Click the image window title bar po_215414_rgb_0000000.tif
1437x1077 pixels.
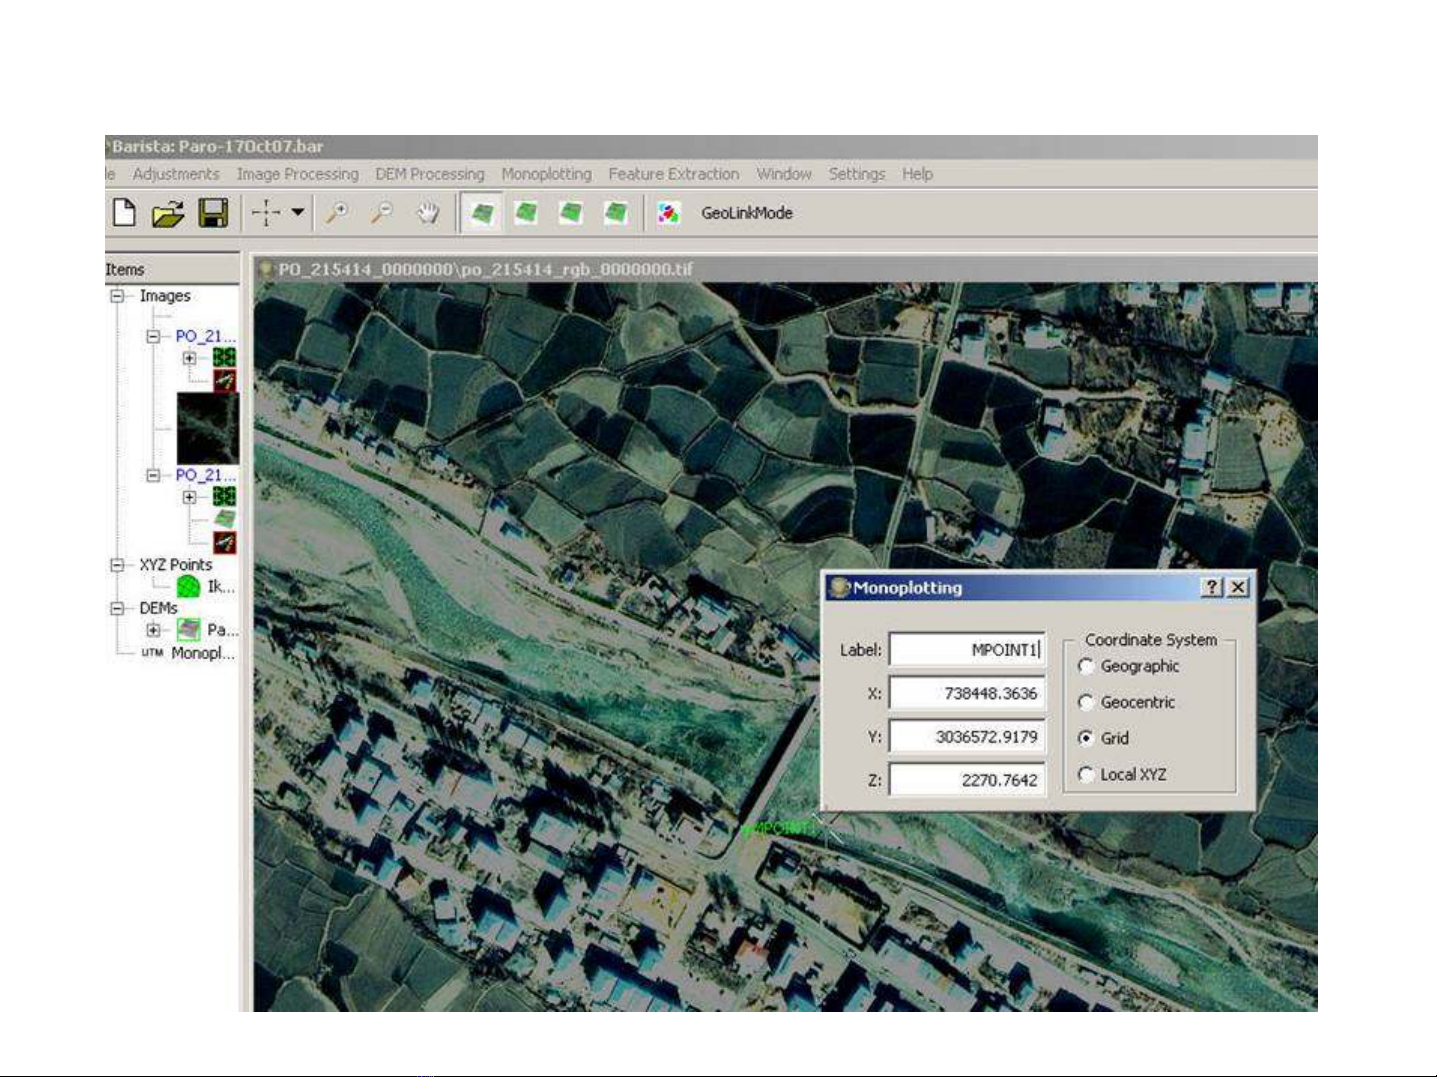point(785,269)
